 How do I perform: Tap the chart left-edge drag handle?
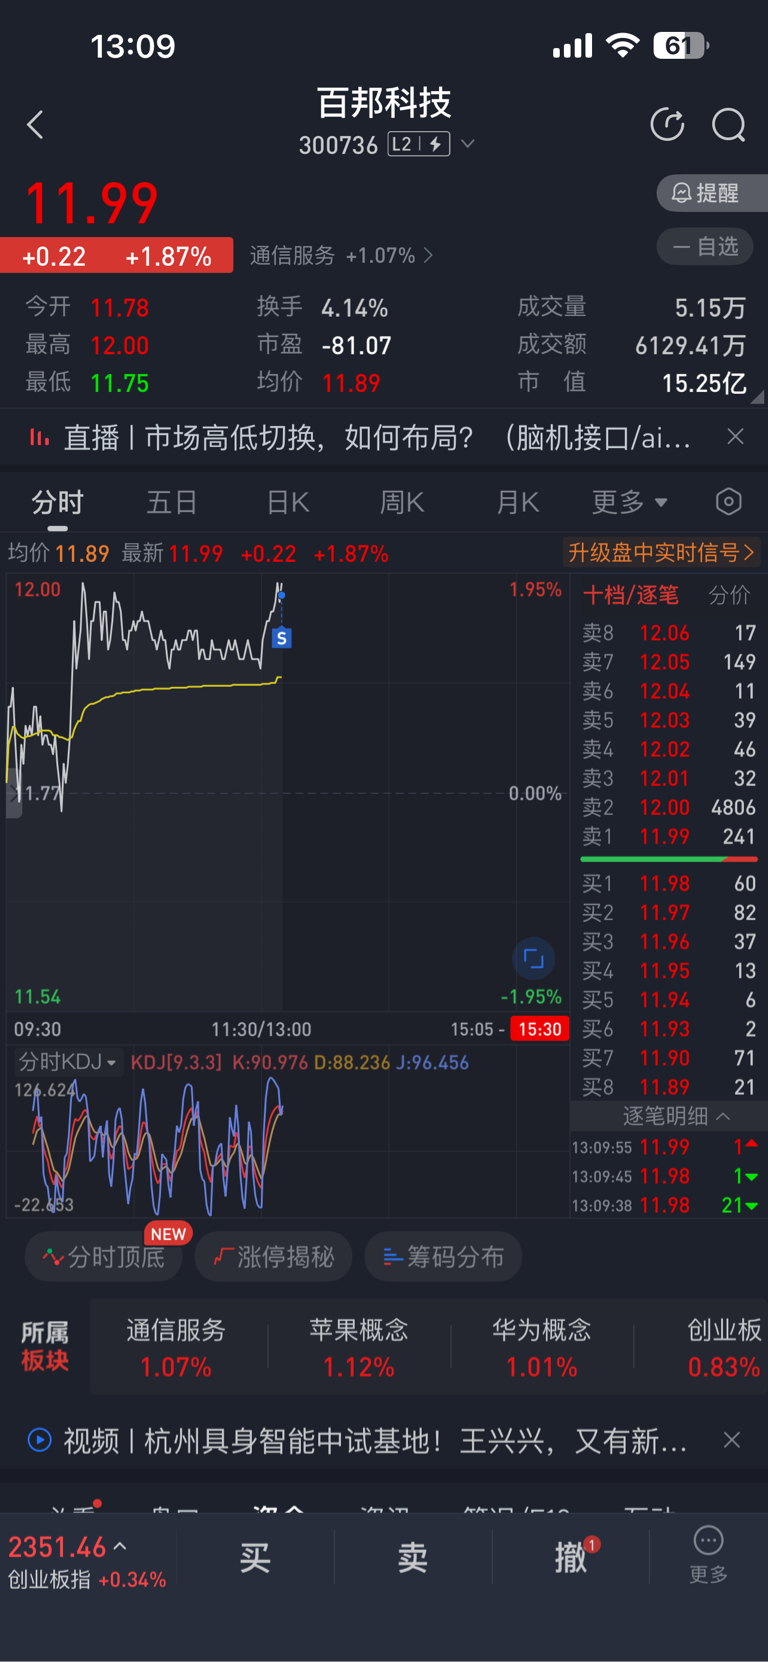(13, 795)
